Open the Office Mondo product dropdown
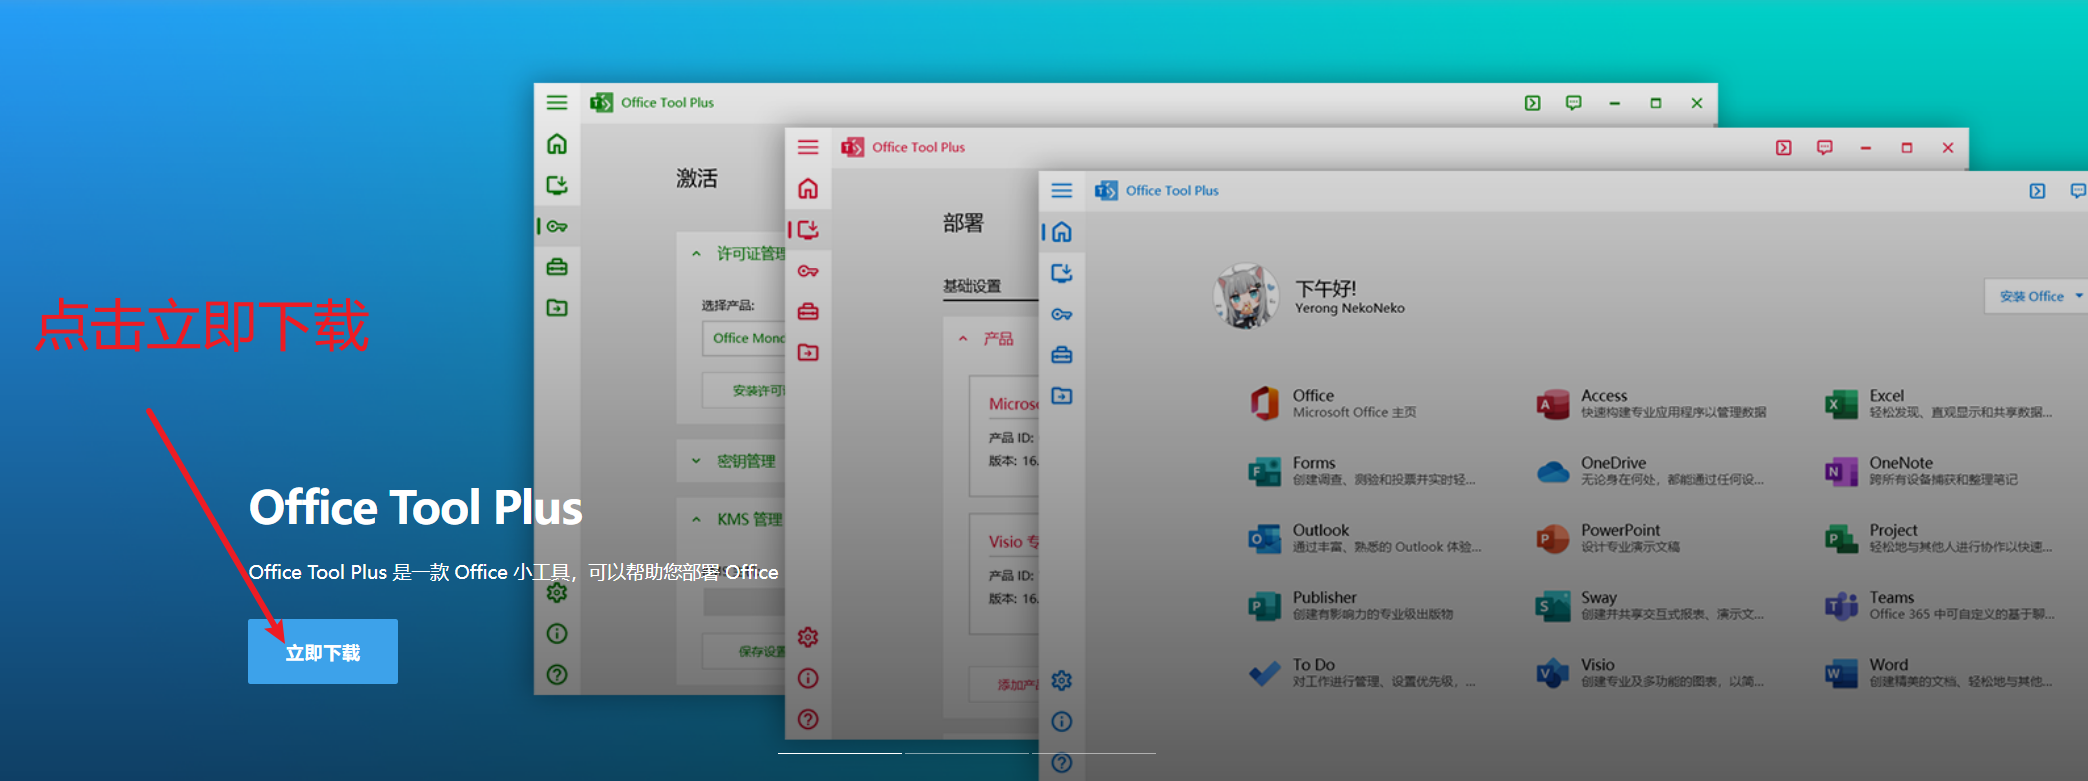The height and width of the screenshot is (781, 2088). 744,338
